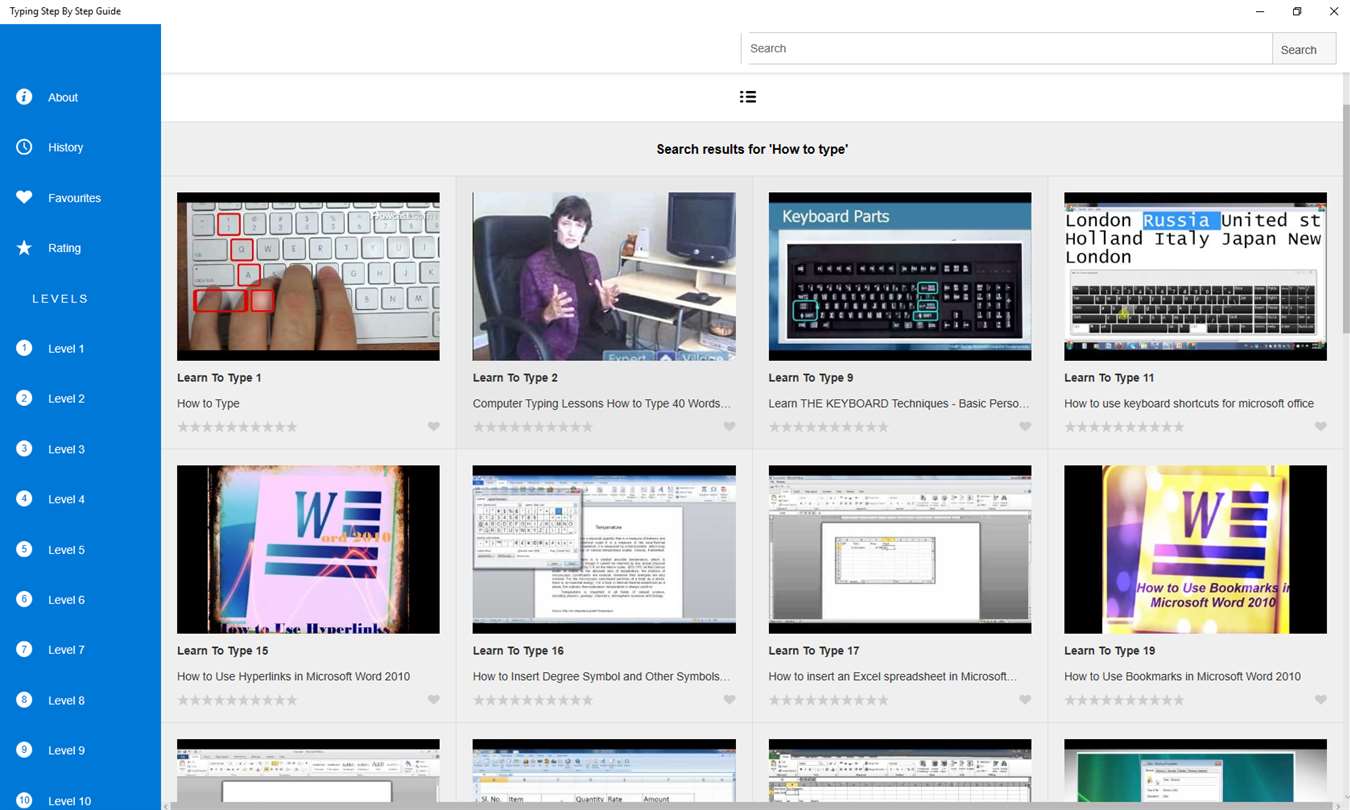Select the Level 8 number badge
1350x810 pixels.
pyautogui.click(x=24, y=700)
